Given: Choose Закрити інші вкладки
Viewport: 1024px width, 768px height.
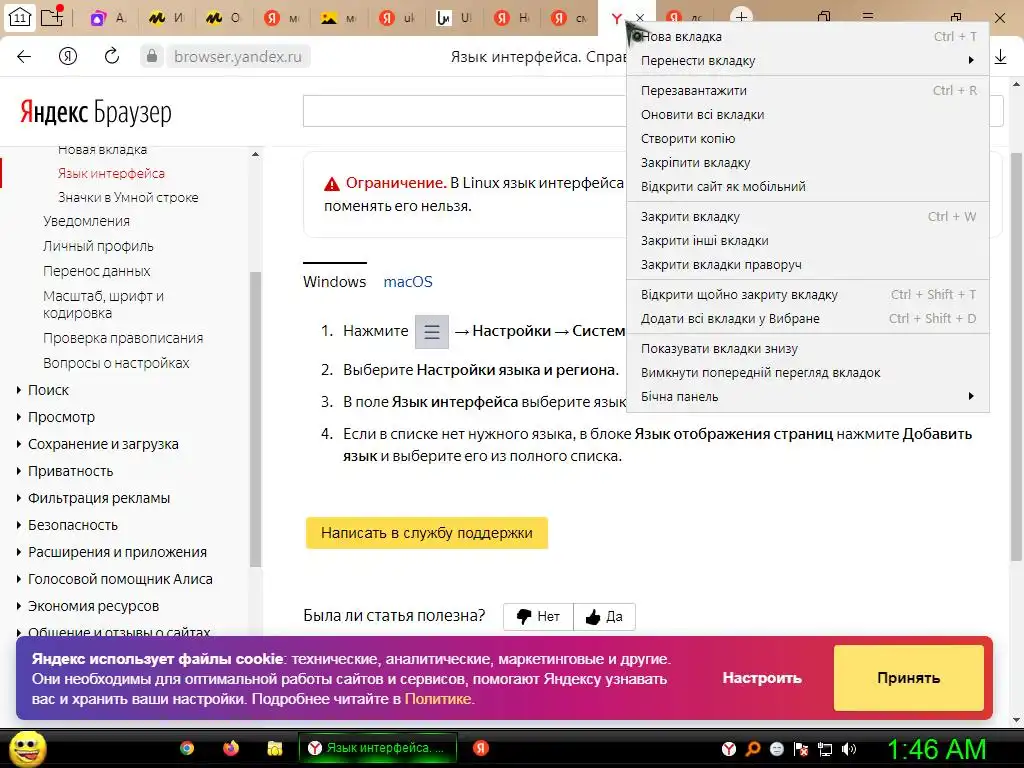Looking at the screenshot, I should pos(808,241).
